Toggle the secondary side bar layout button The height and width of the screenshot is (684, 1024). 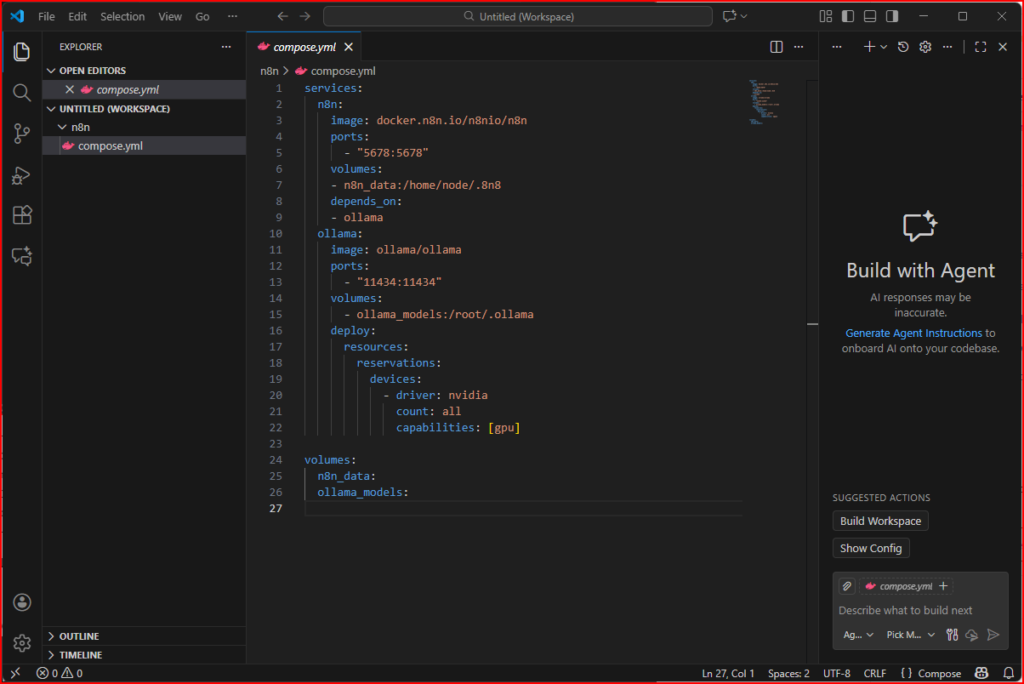click(892, 16)
